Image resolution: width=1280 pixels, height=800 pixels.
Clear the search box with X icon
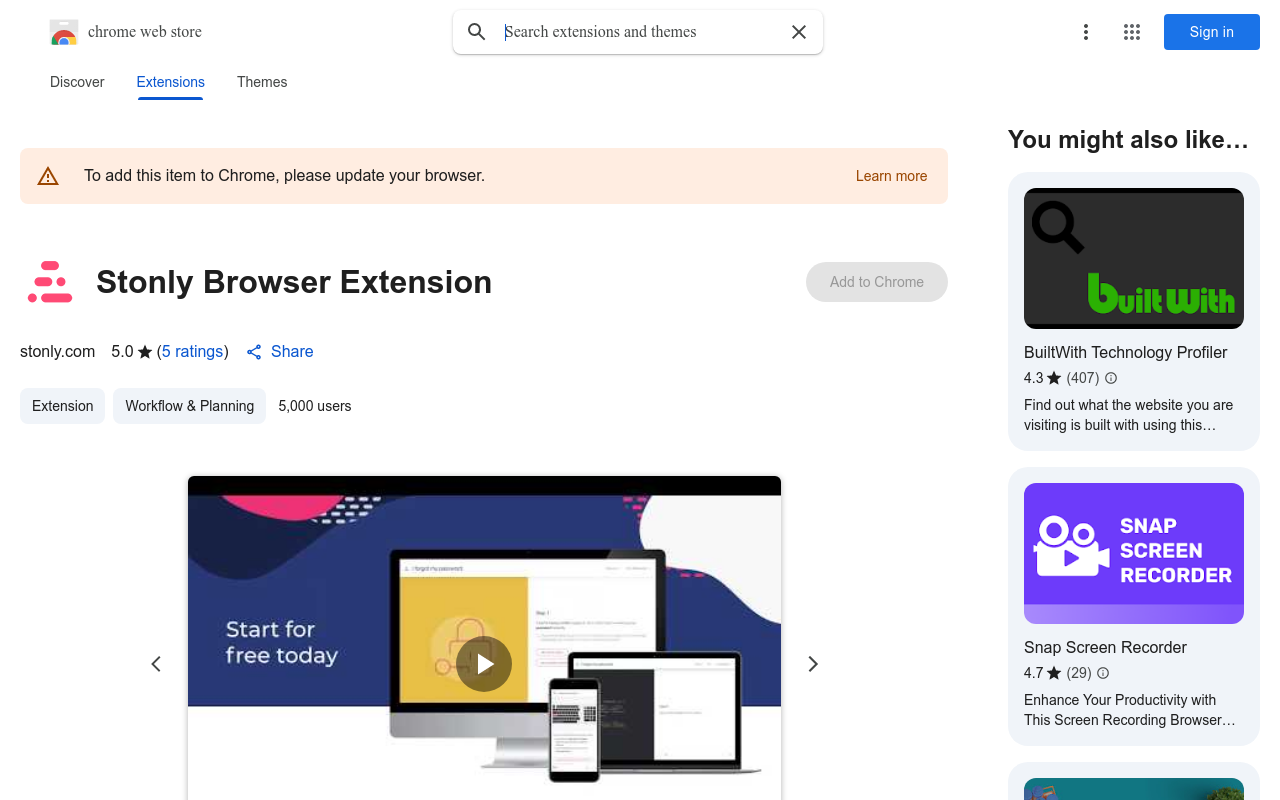coord(799,32)
